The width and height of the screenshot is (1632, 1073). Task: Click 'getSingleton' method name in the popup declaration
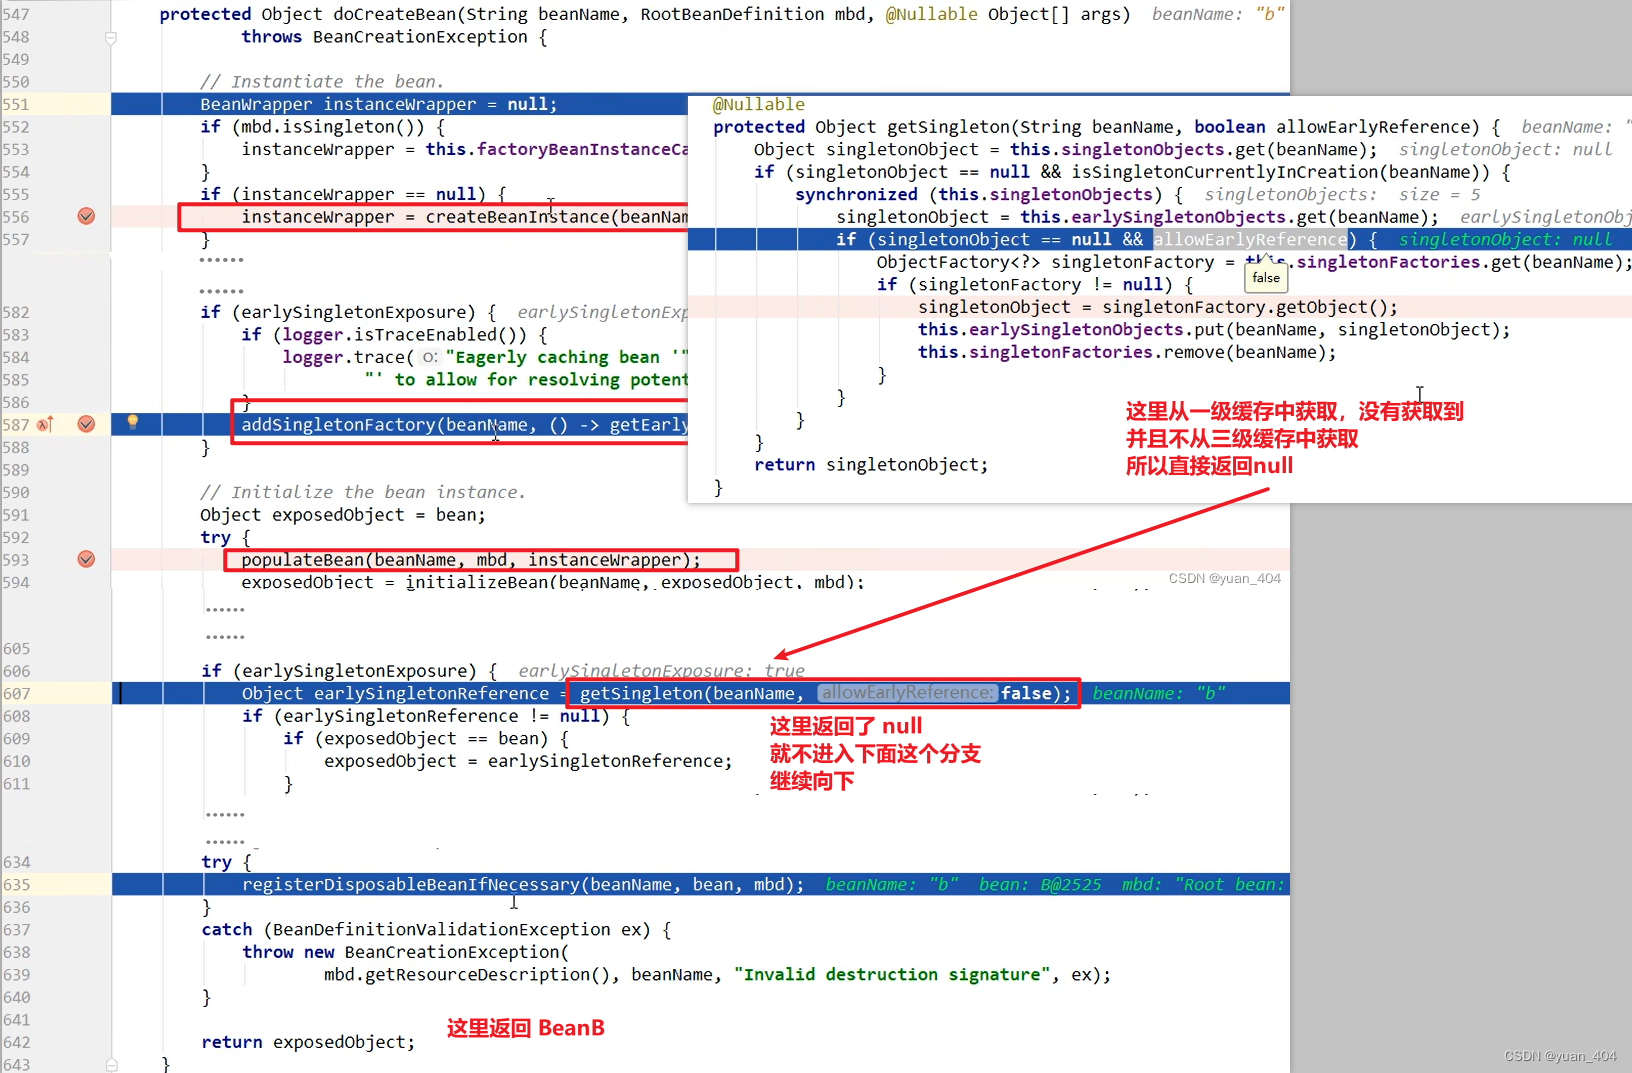(x=948, y=127)
